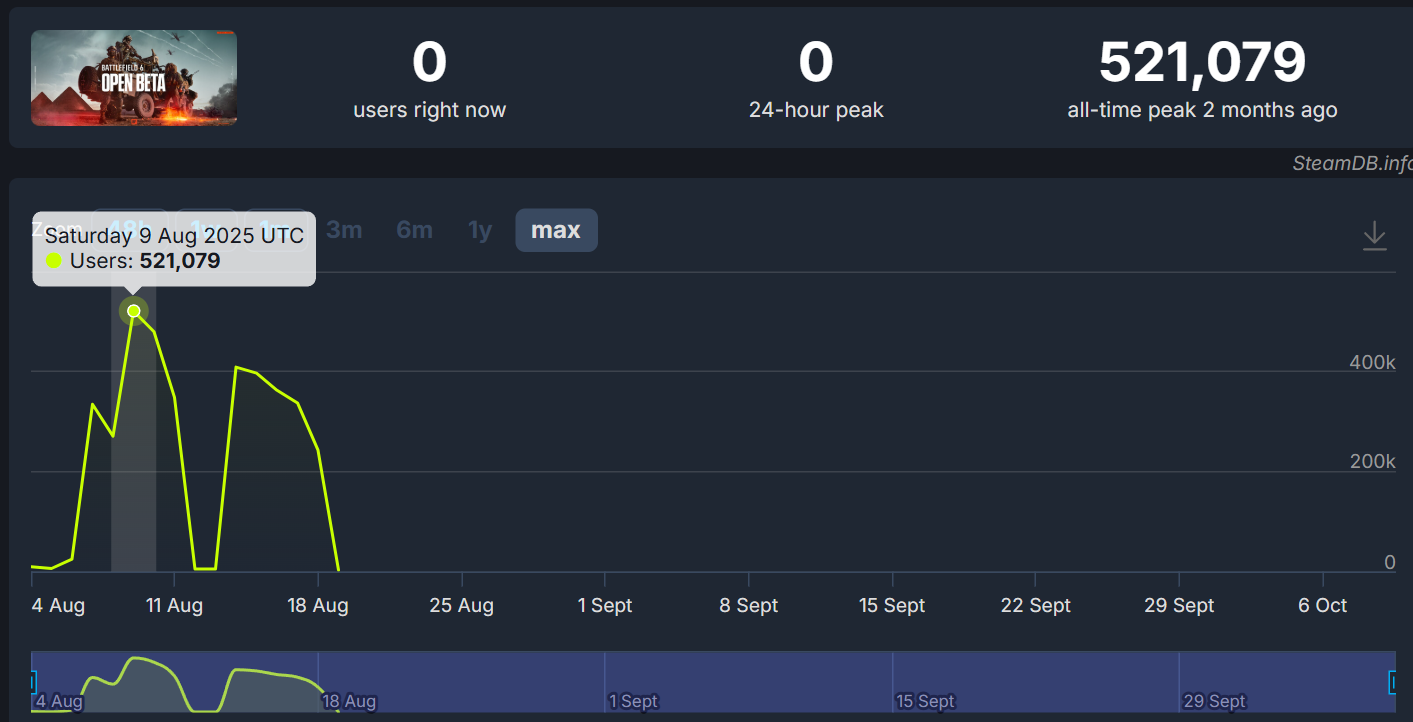Click the 521,079 all-time peak figure
The height and width of the screenshot is (722, 1413).
click(x=1202, y=62)
